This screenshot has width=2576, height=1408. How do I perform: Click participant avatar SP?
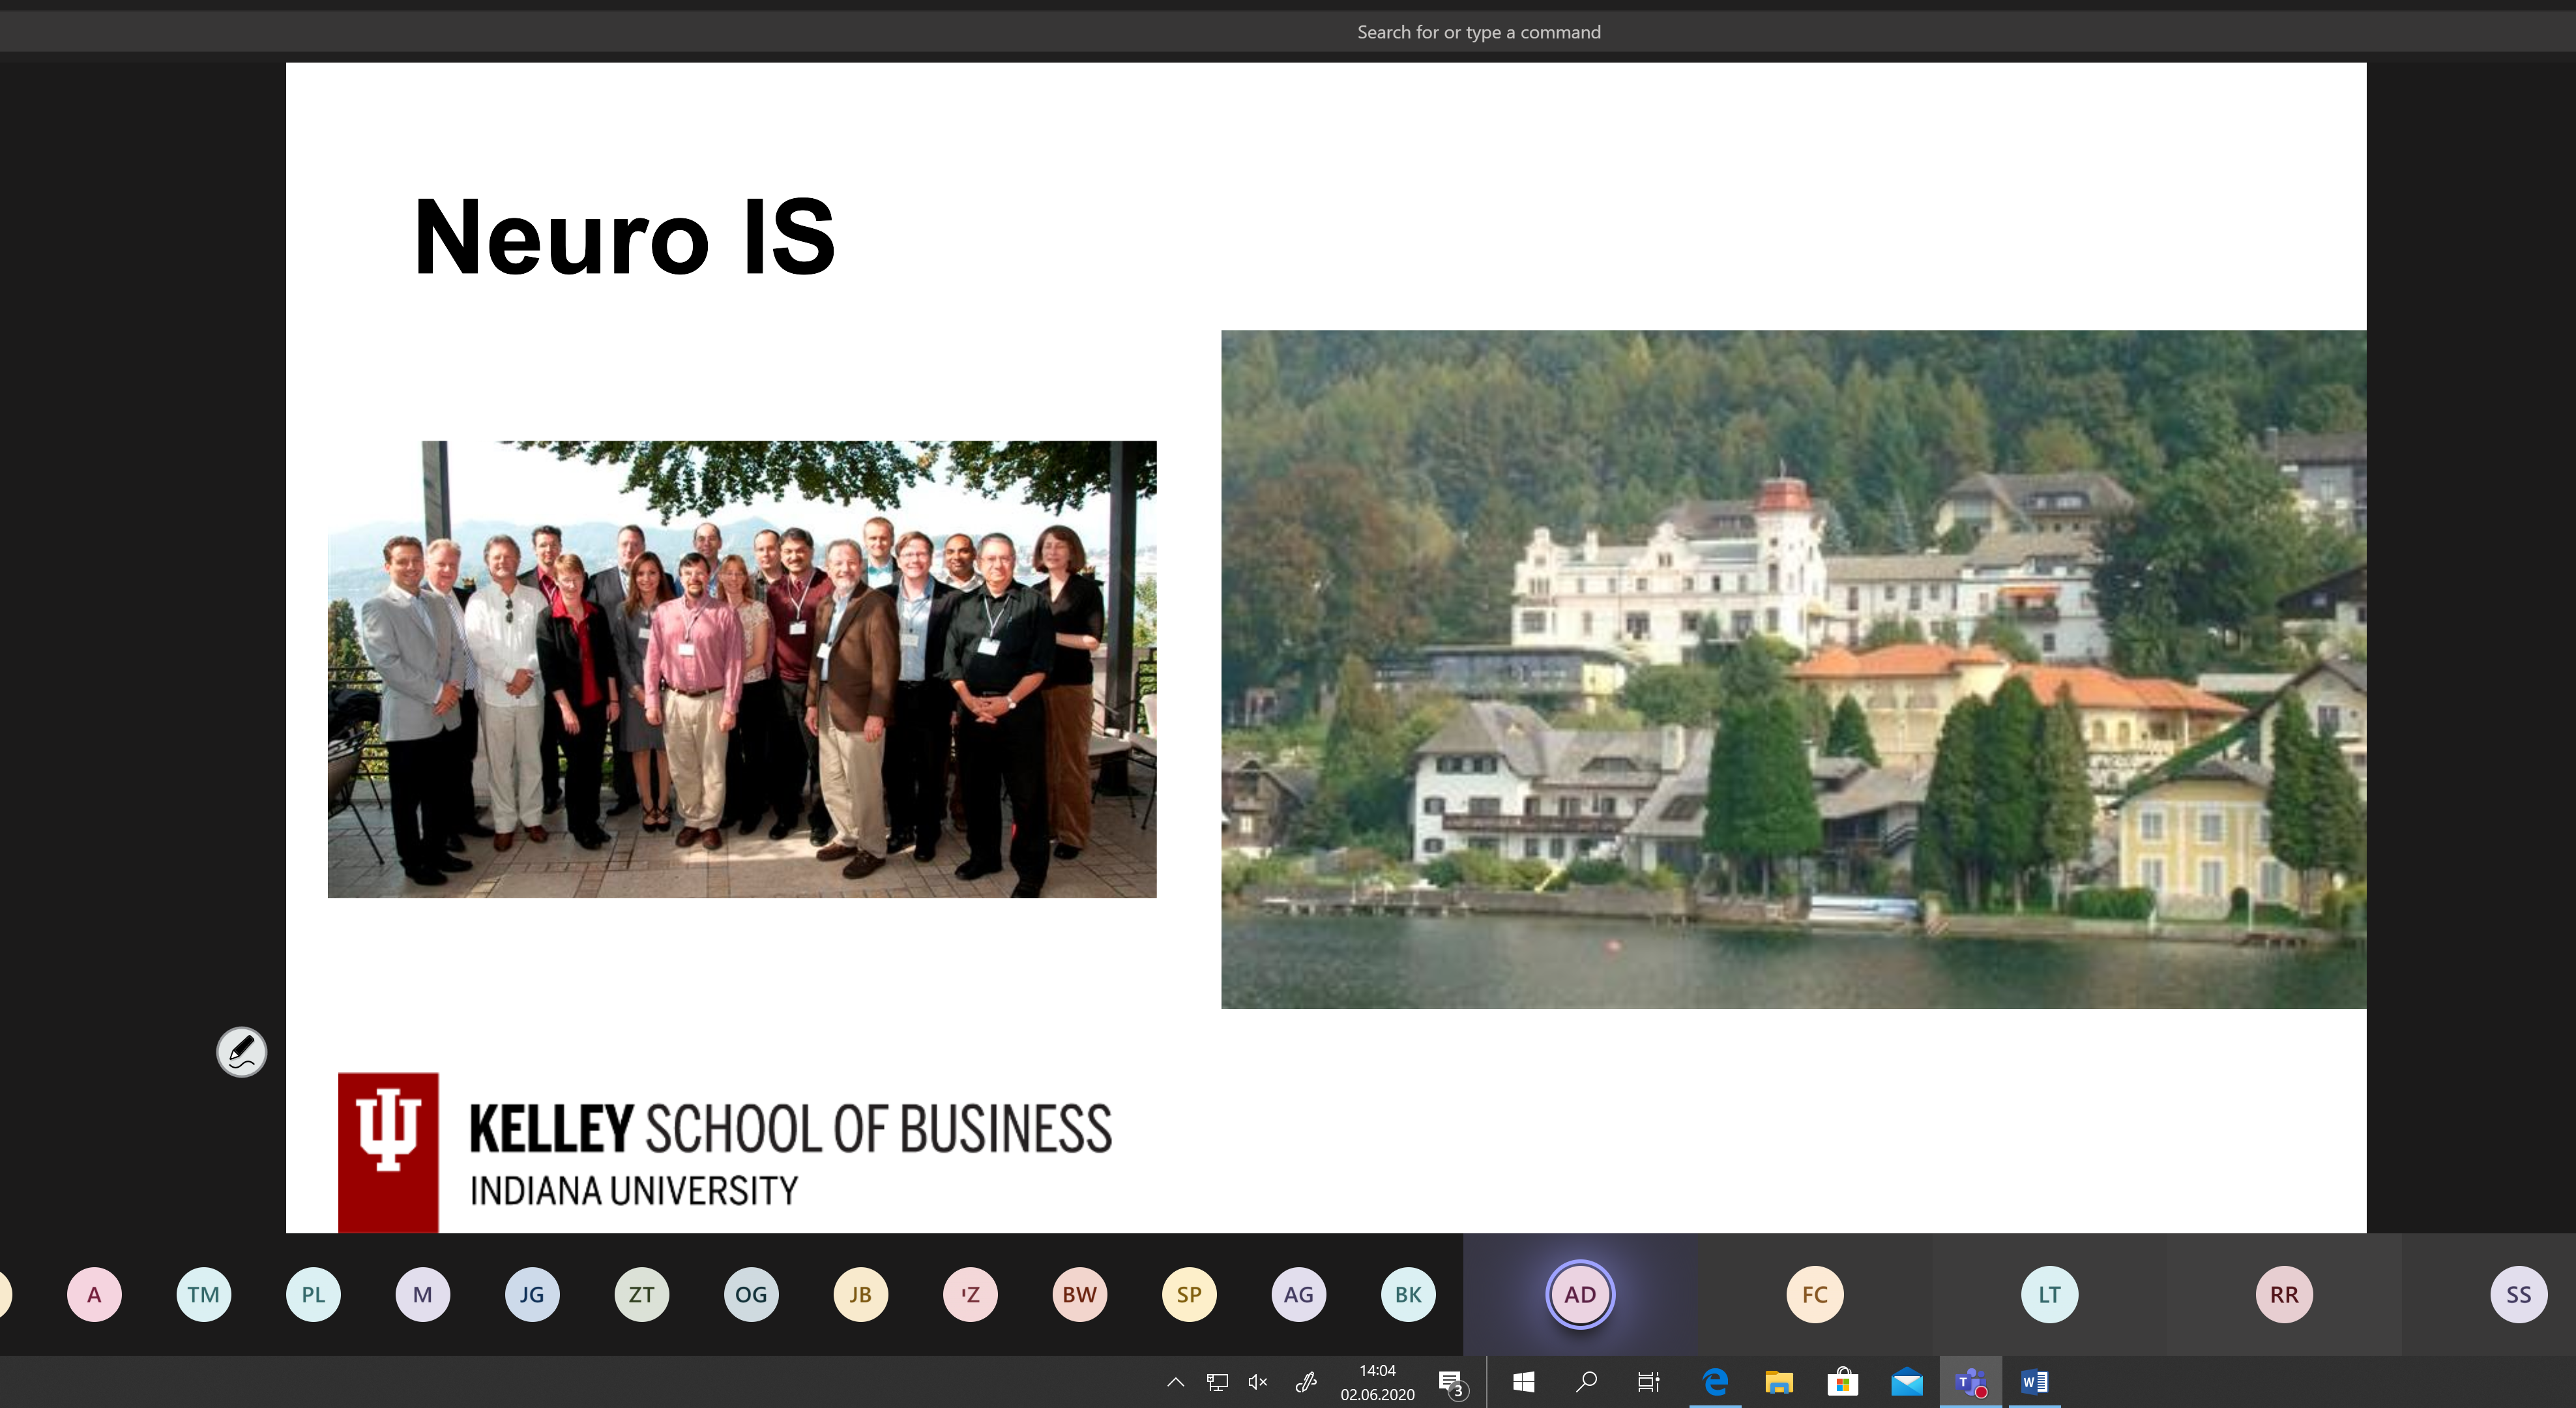[x=1188, y=1294]
